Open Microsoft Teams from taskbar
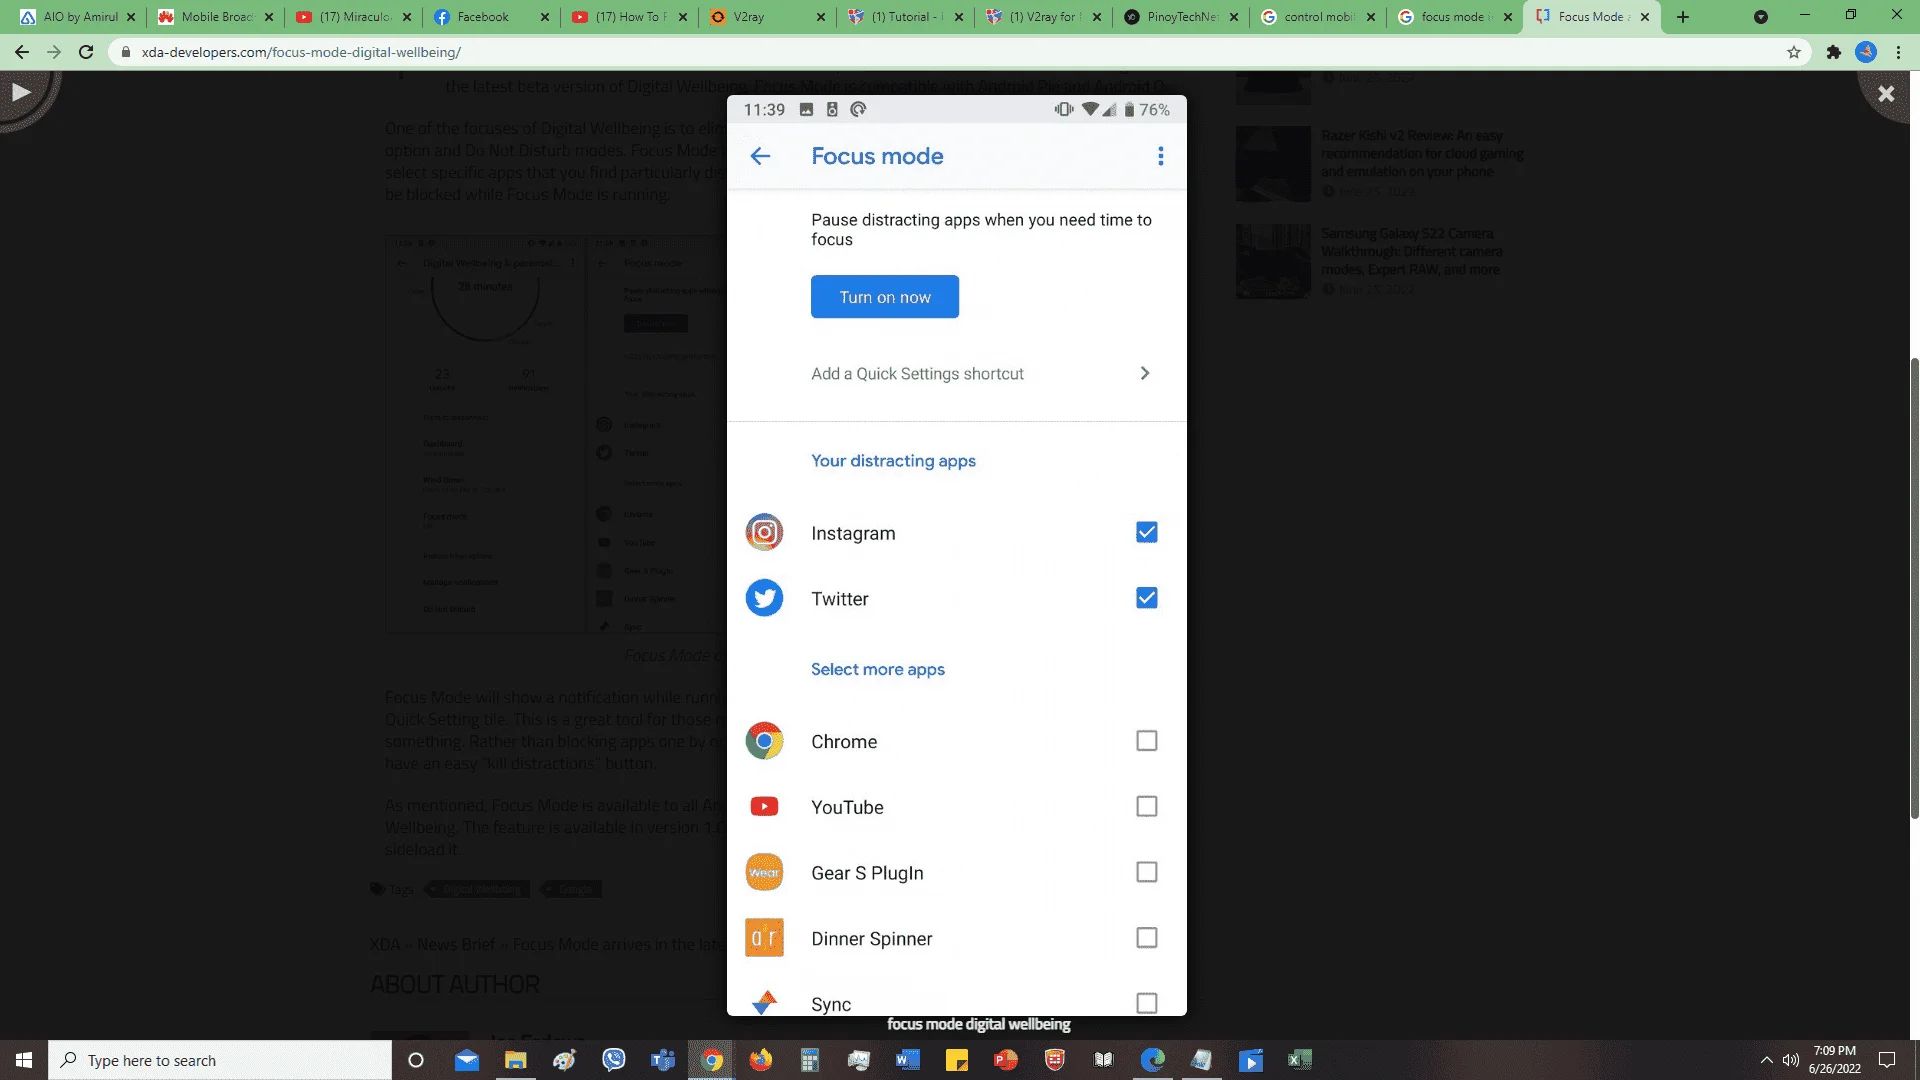Image resolution: width=1920 pixels, height=1080 pixels. (x=662, y=1060)
